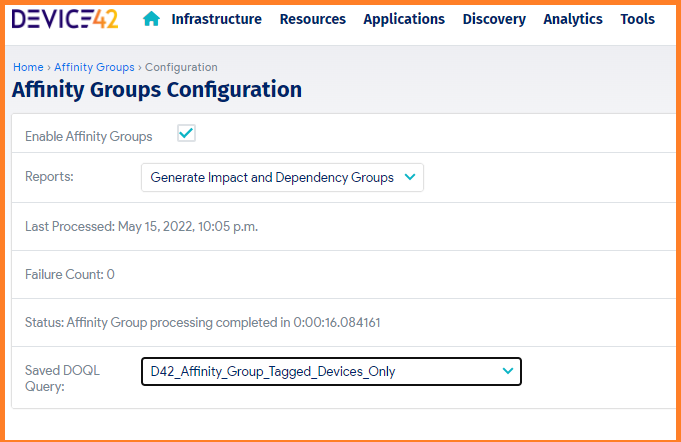Click the Home breadcrumb link
681x442 pixels.
point(27,67)
